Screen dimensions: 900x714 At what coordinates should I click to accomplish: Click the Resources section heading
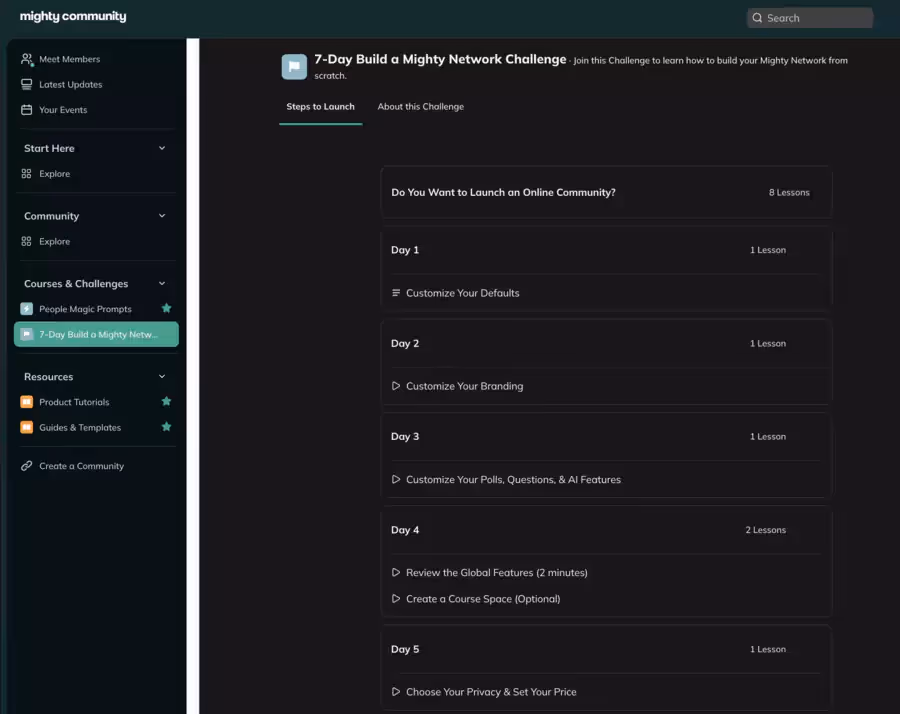tap(48, 377)
